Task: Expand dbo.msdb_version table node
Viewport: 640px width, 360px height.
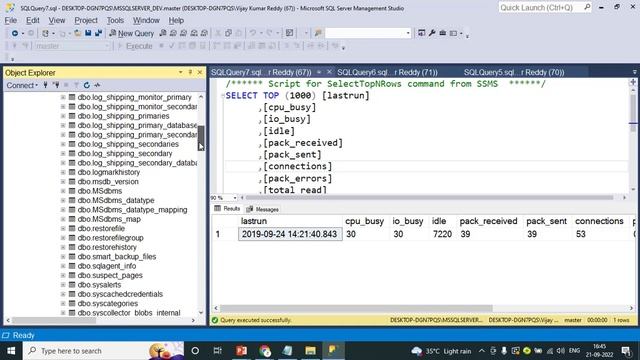Action: [63, 182]
